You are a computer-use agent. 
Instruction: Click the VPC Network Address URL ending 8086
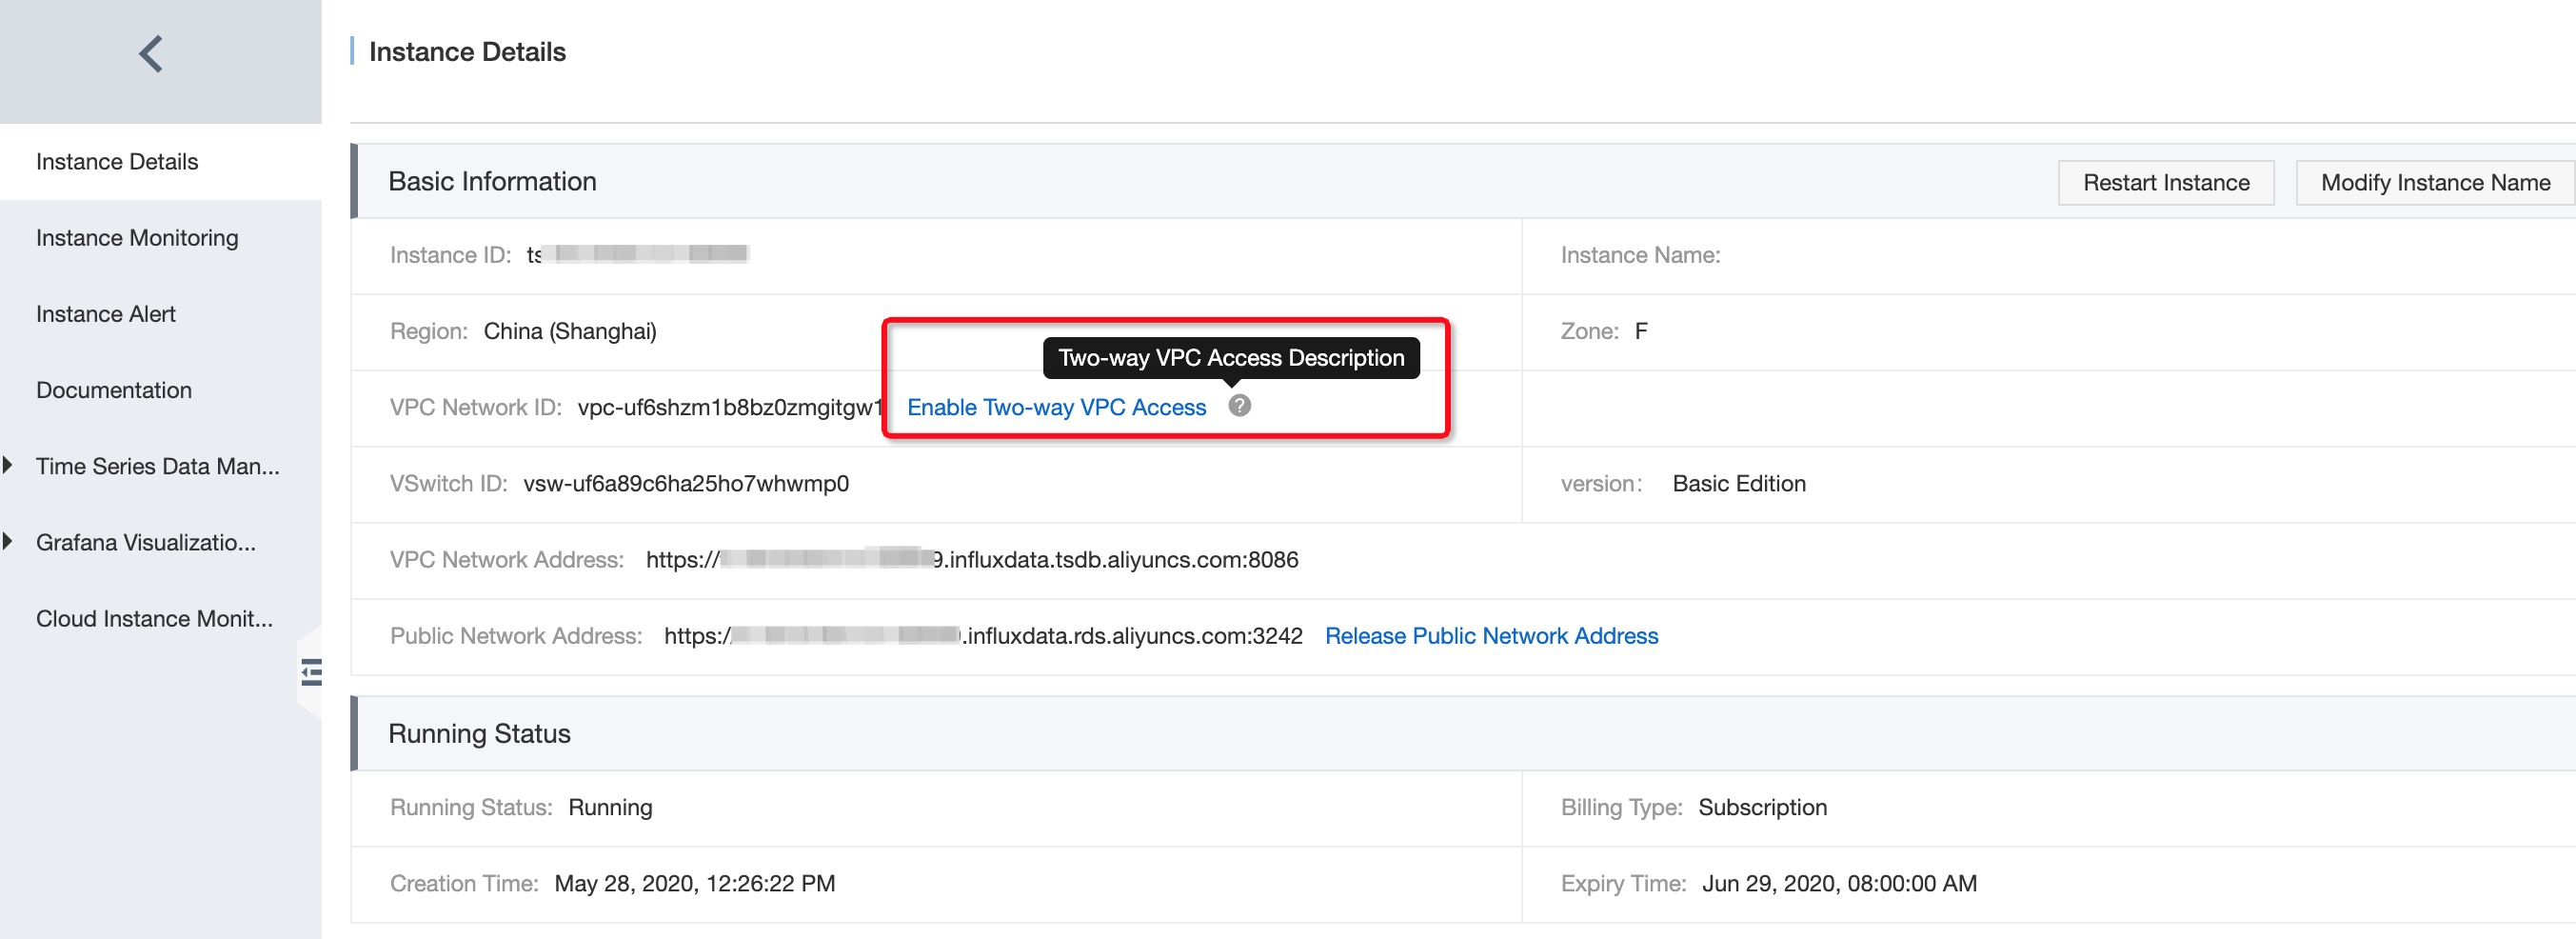pos(972,559)
